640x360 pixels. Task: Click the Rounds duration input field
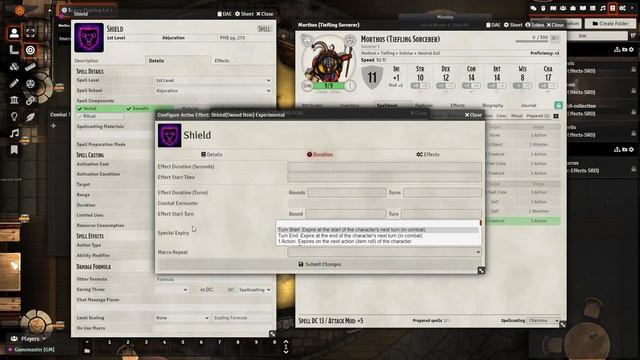[347, 193]
